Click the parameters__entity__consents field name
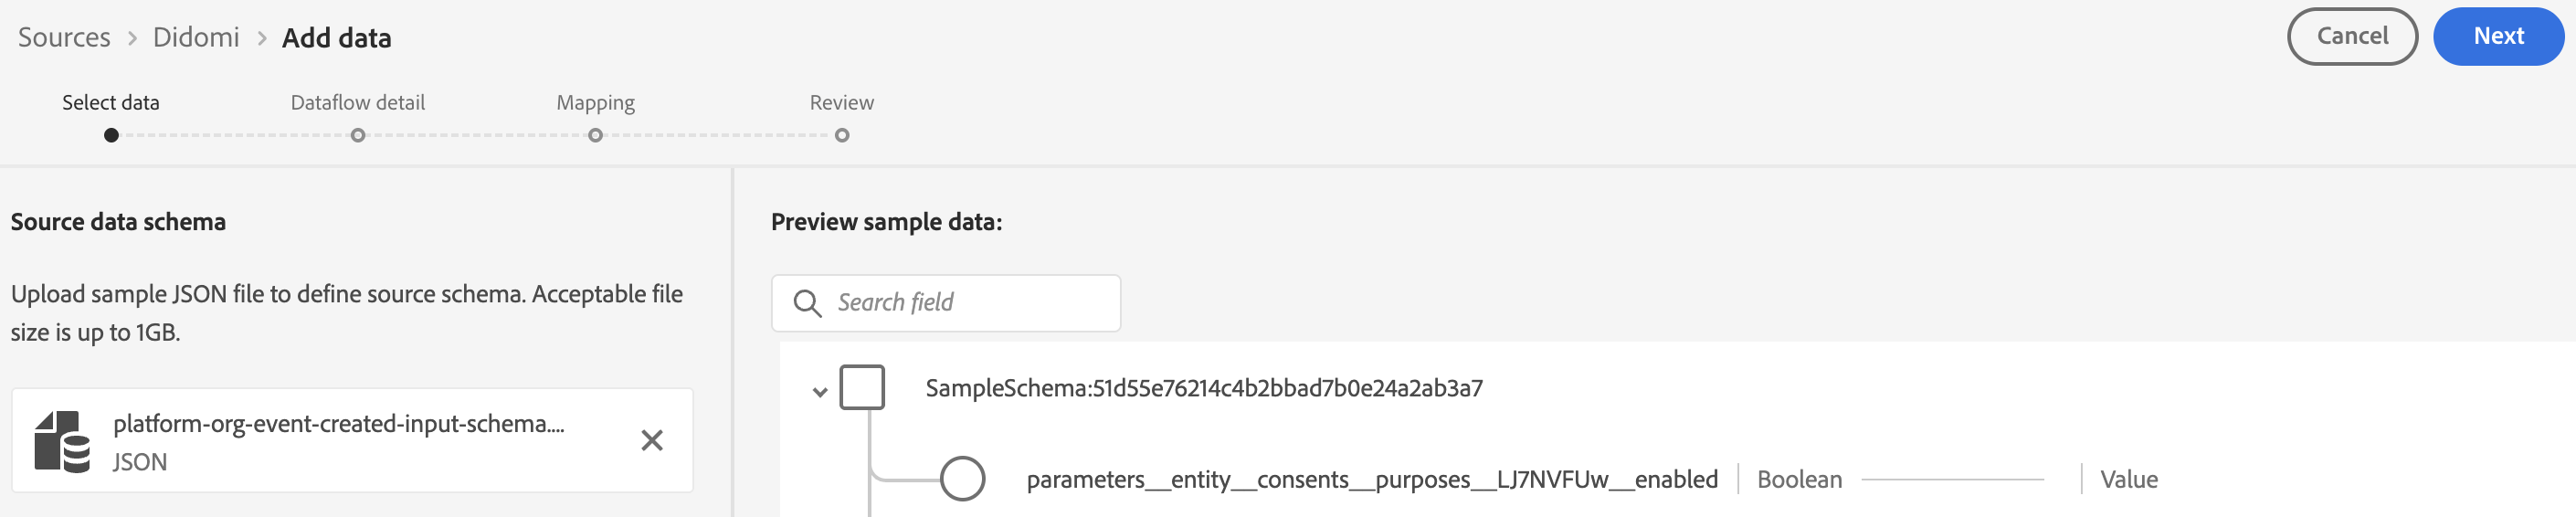 1371,480
